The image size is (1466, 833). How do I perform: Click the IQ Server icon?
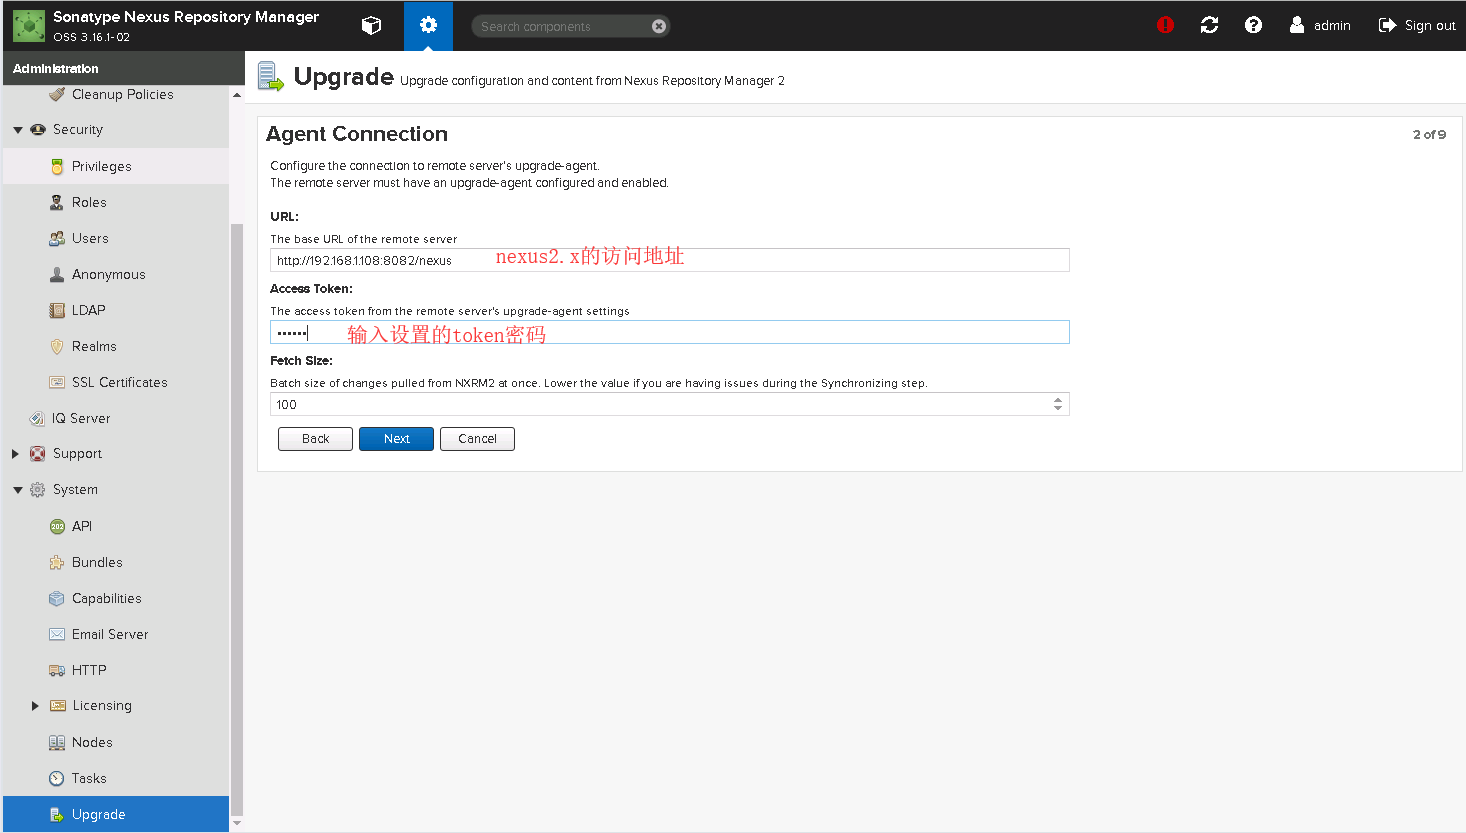[x=37, y=418]
